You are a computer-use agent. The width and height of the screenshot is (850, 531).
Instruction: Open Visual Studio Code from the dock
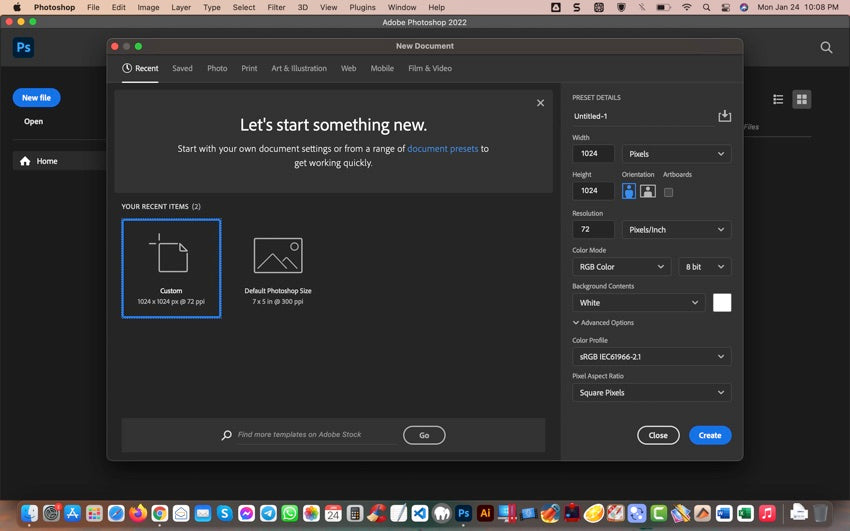pyautogui.click(x=420, y=513)
